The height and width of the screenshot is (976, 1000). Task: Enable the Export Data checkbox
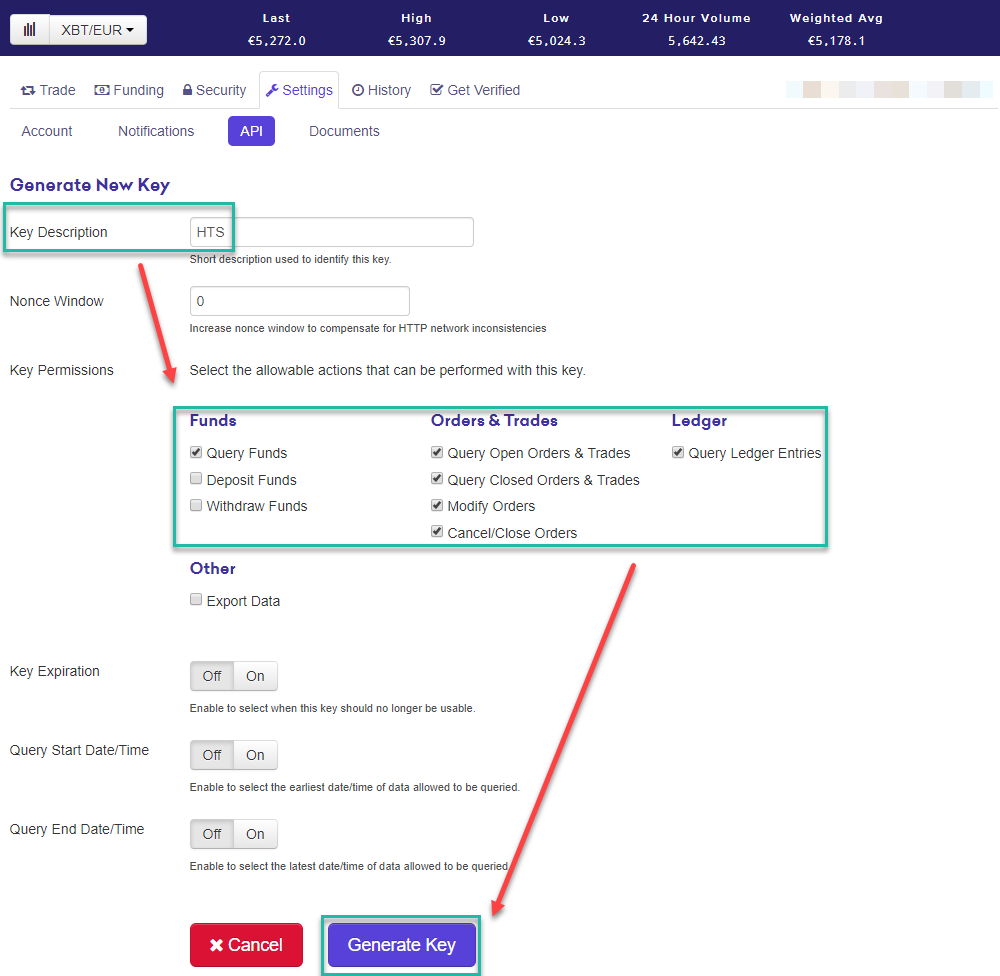tap(196, 600)
